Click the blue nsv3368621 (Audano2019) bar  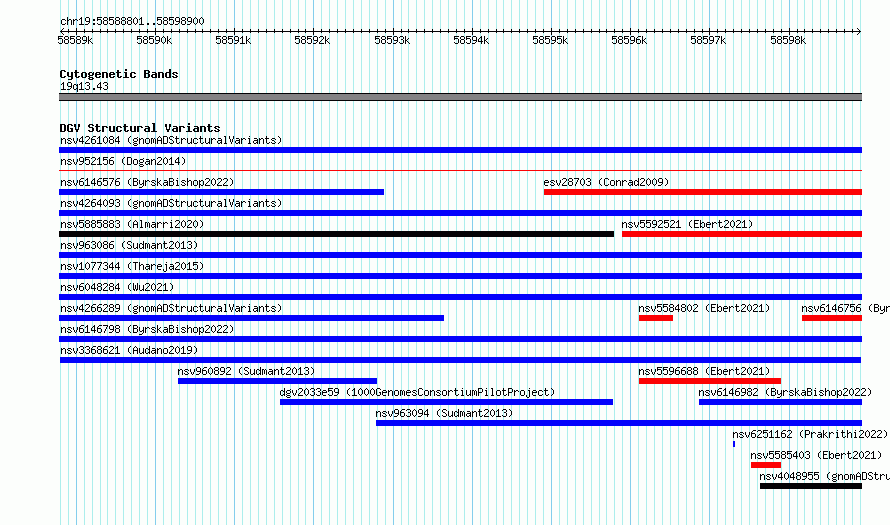[x=460, y=360]
